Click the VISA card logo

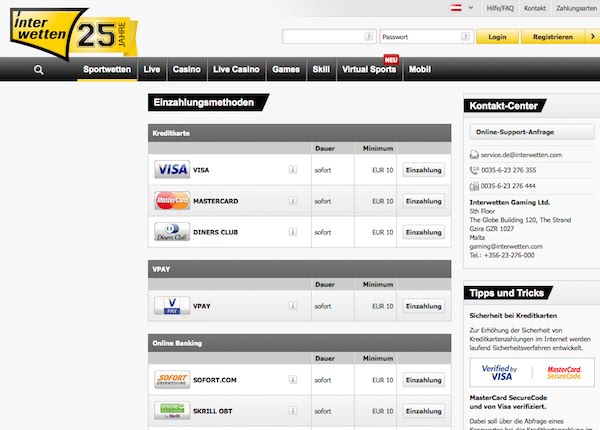point(172,169)
